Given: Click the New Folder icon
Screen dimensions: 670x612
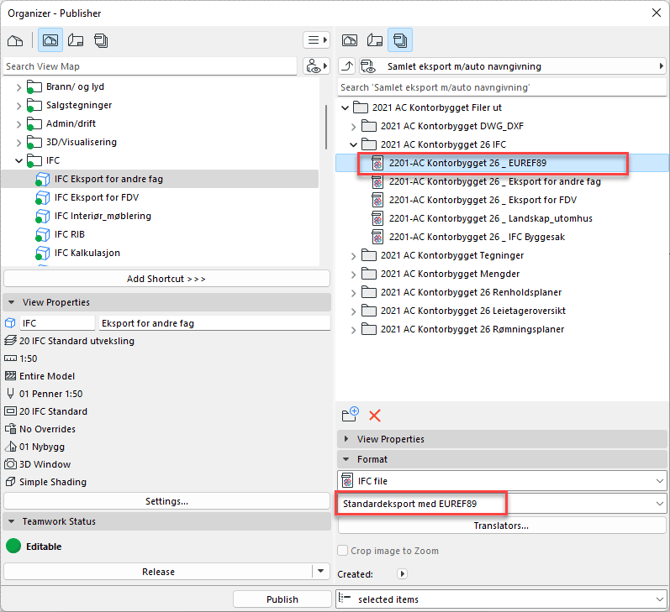Looking at the screenshot, I should tap(350, 415).
